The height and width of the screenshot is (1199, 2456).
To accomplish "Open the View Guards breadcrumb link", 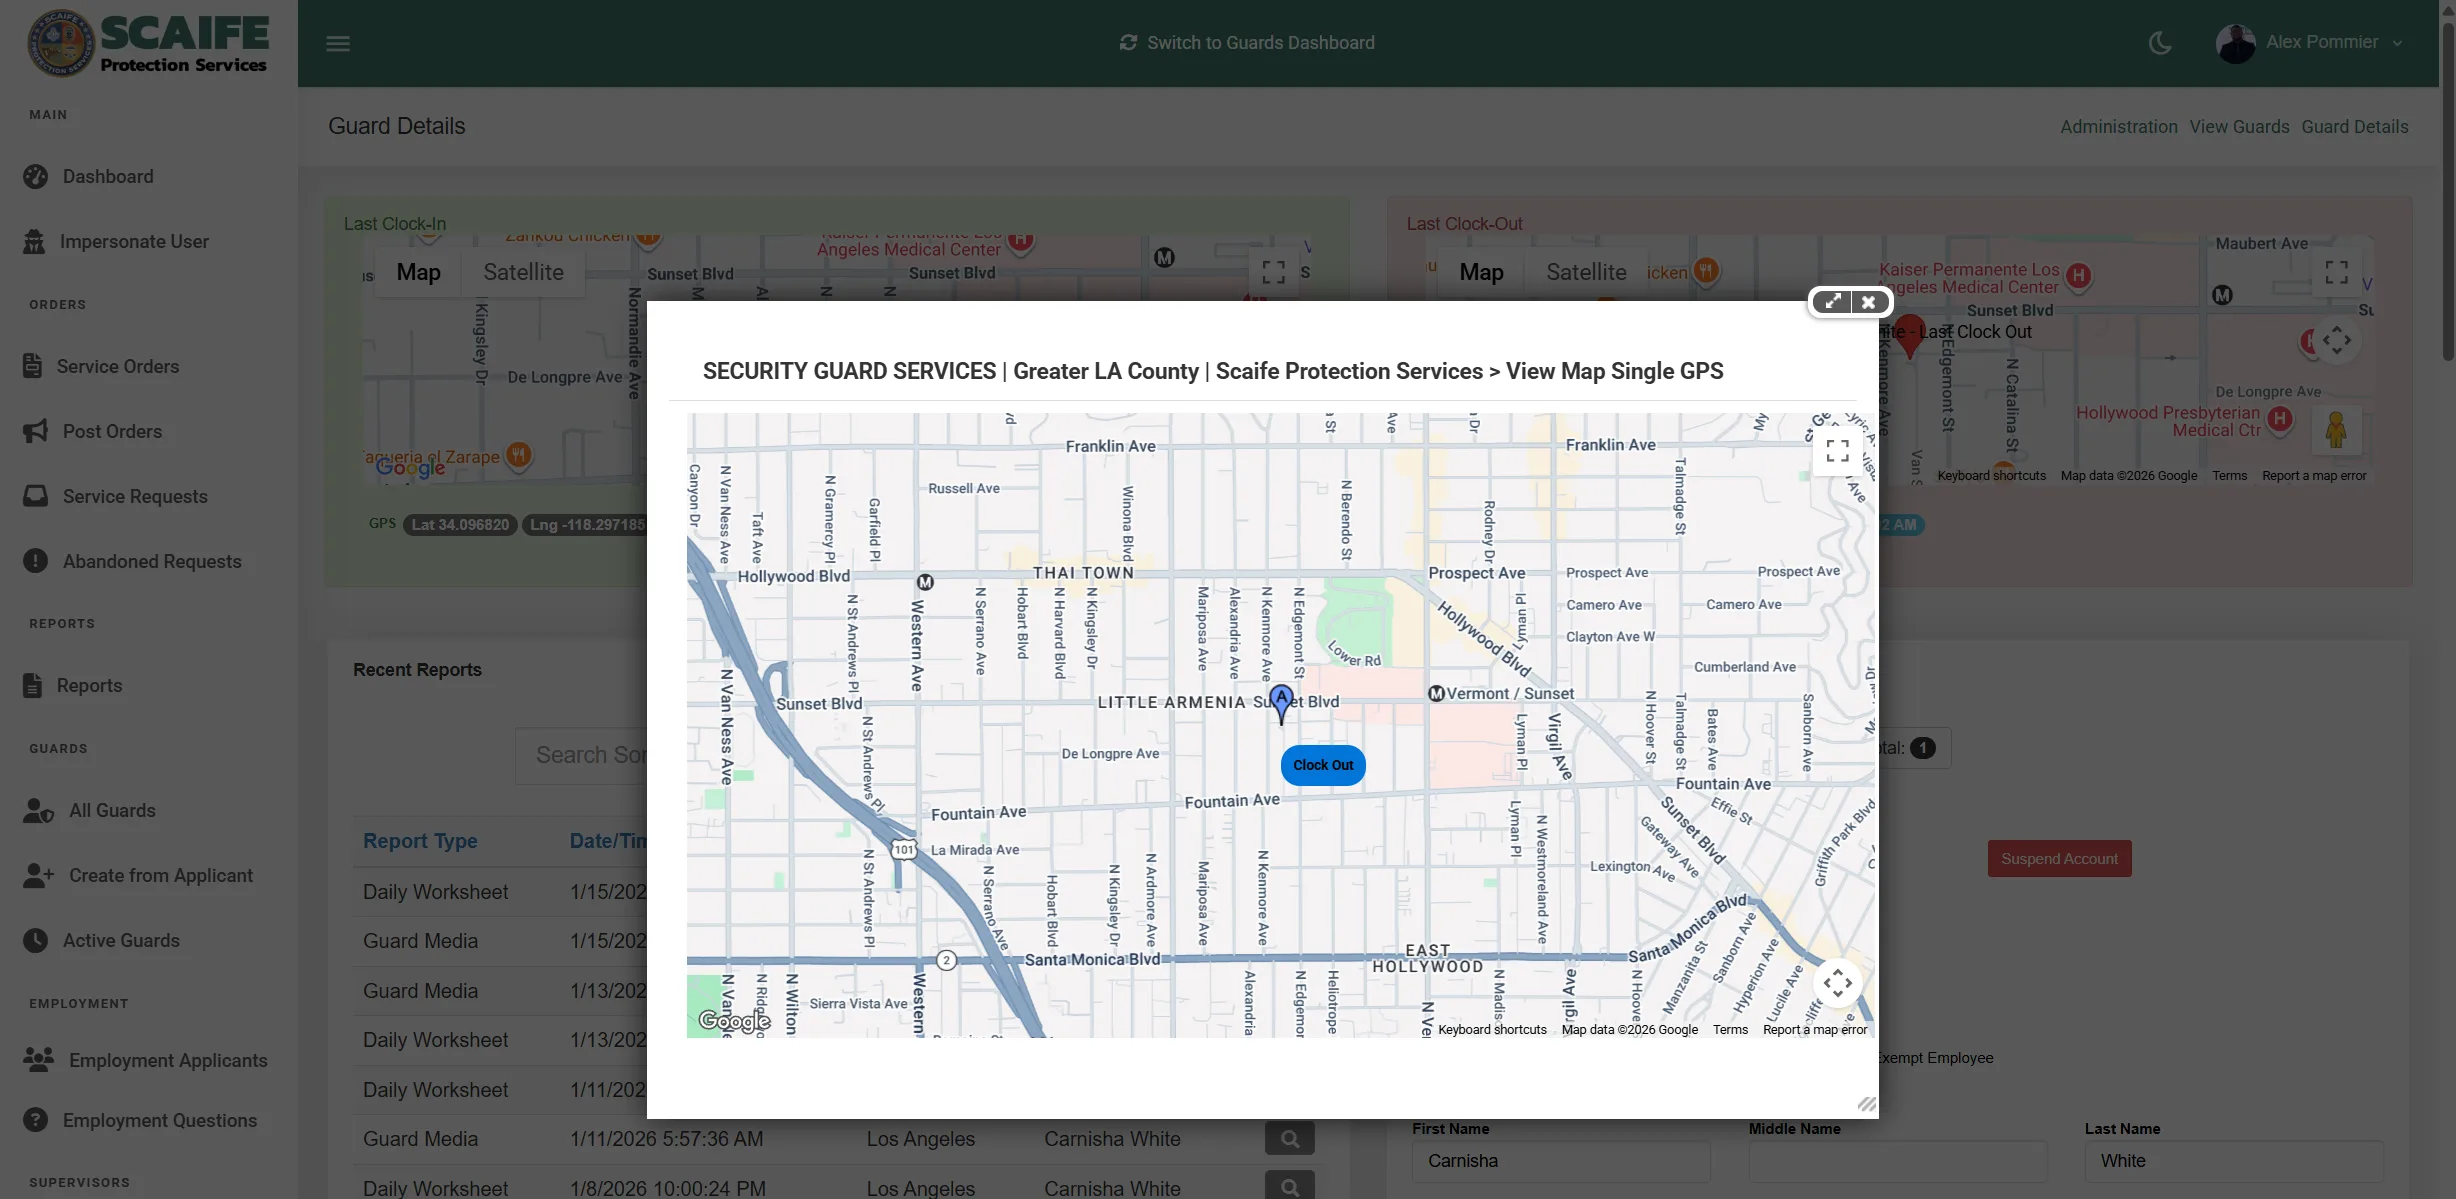I will (x=2239, y=127).
